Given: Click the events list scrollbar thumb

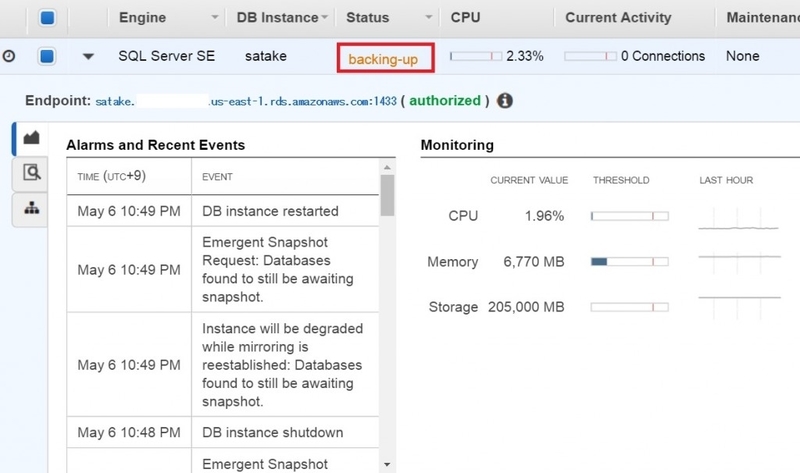Looking at the screenshot, I should click(387, 195).
